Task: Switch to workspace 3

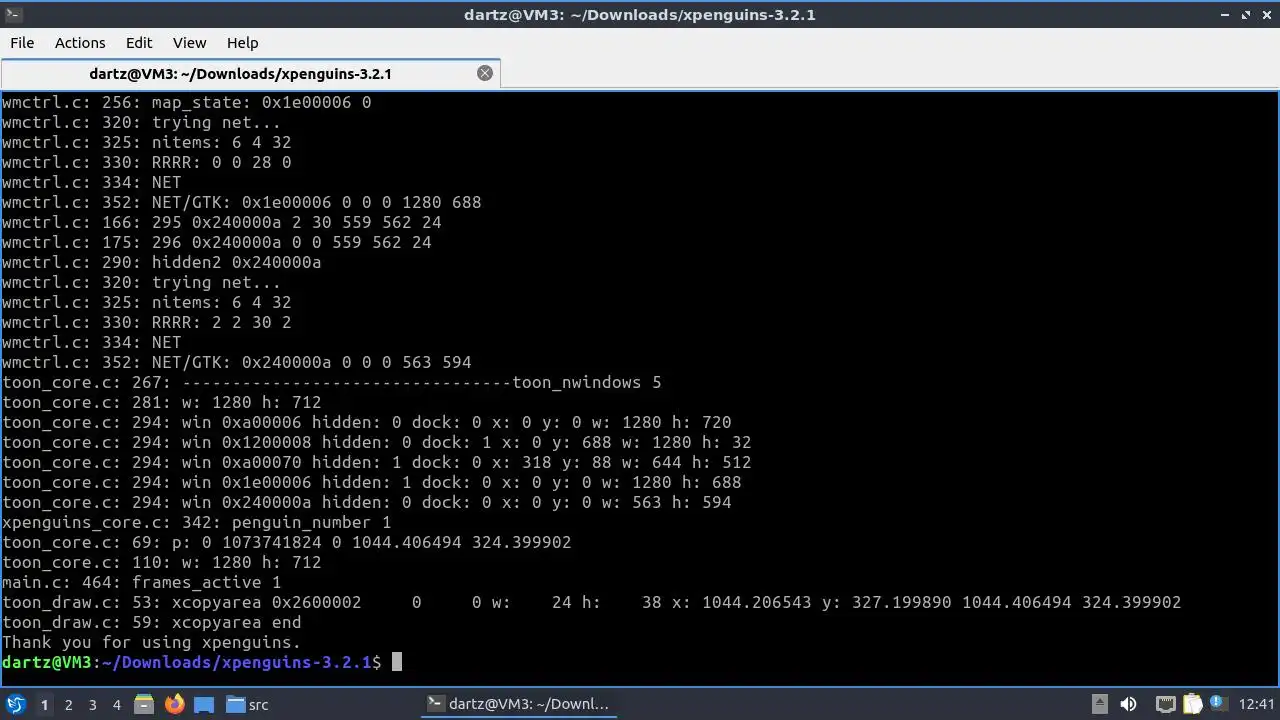Action: (92, 705)
